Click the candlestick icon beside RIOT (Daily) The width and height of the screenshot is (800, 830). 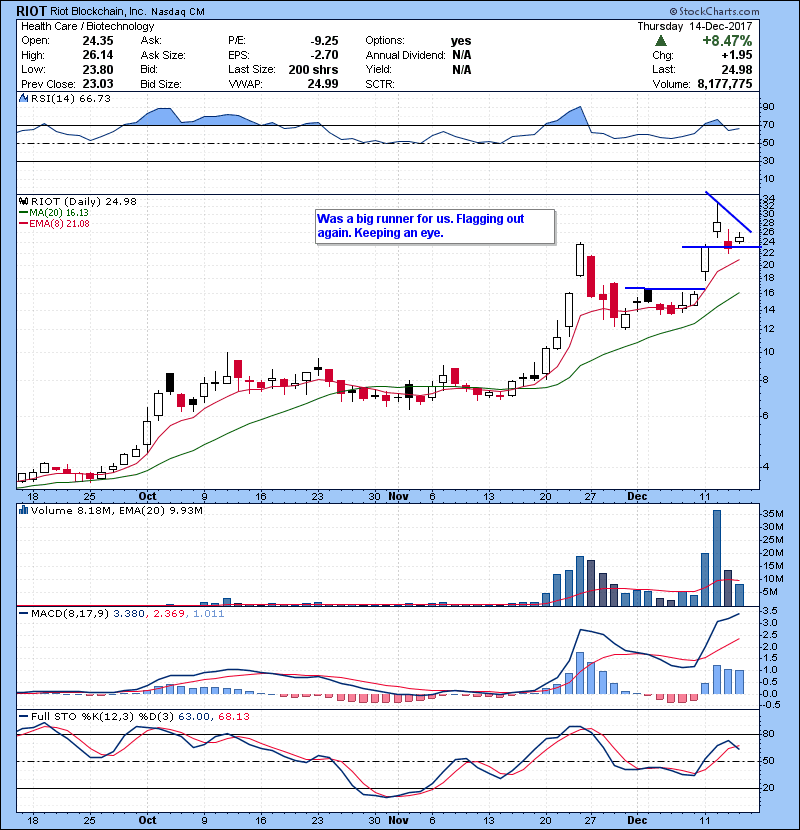point(23,201)
